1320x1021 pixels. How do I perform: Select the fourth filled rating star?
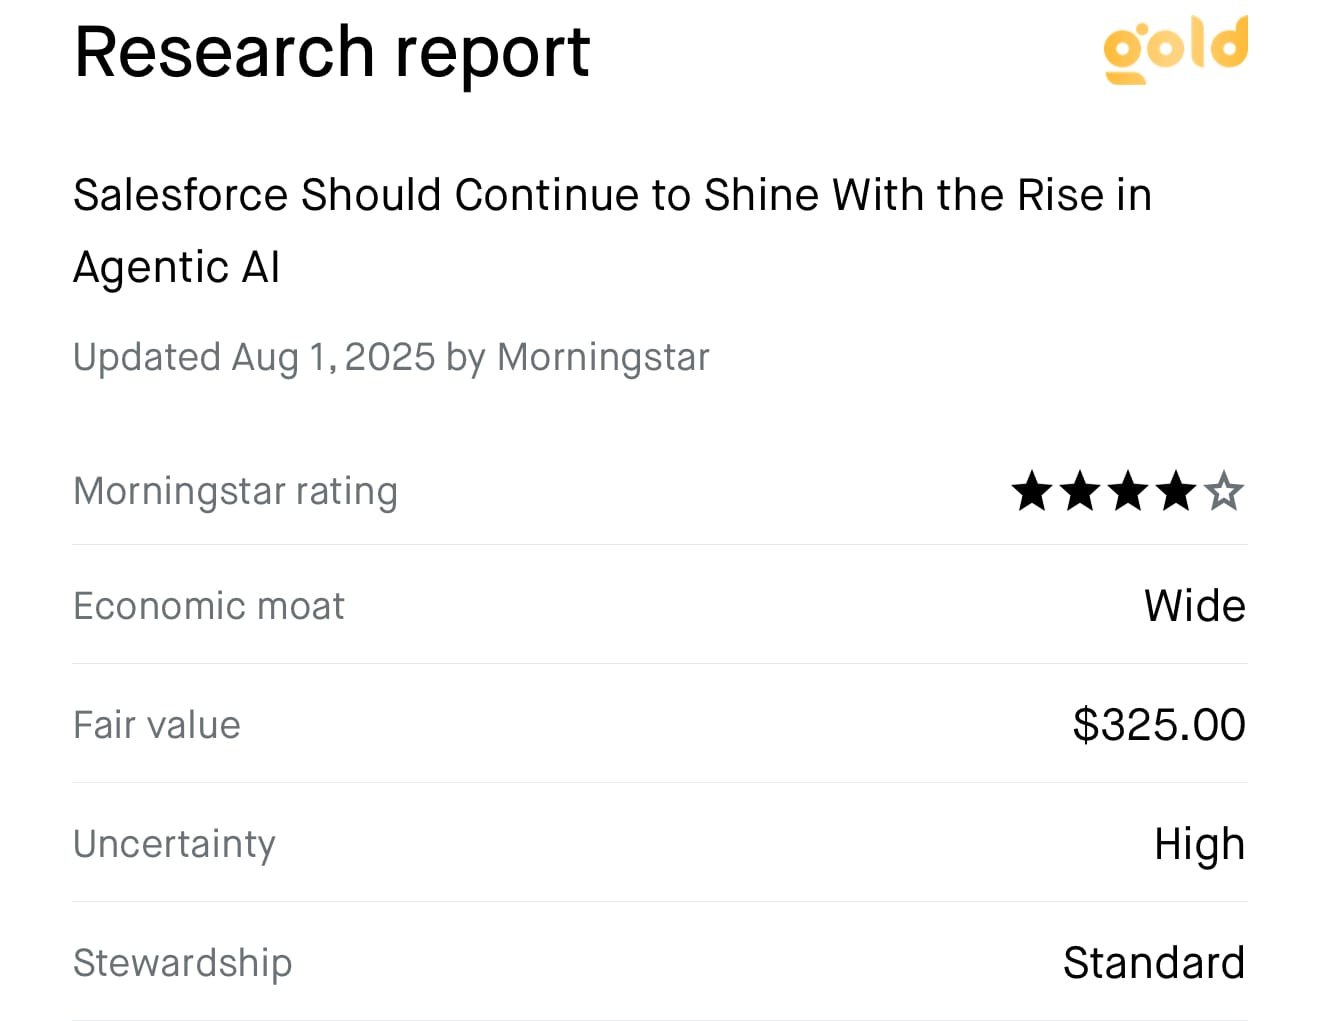(1176, 492)
